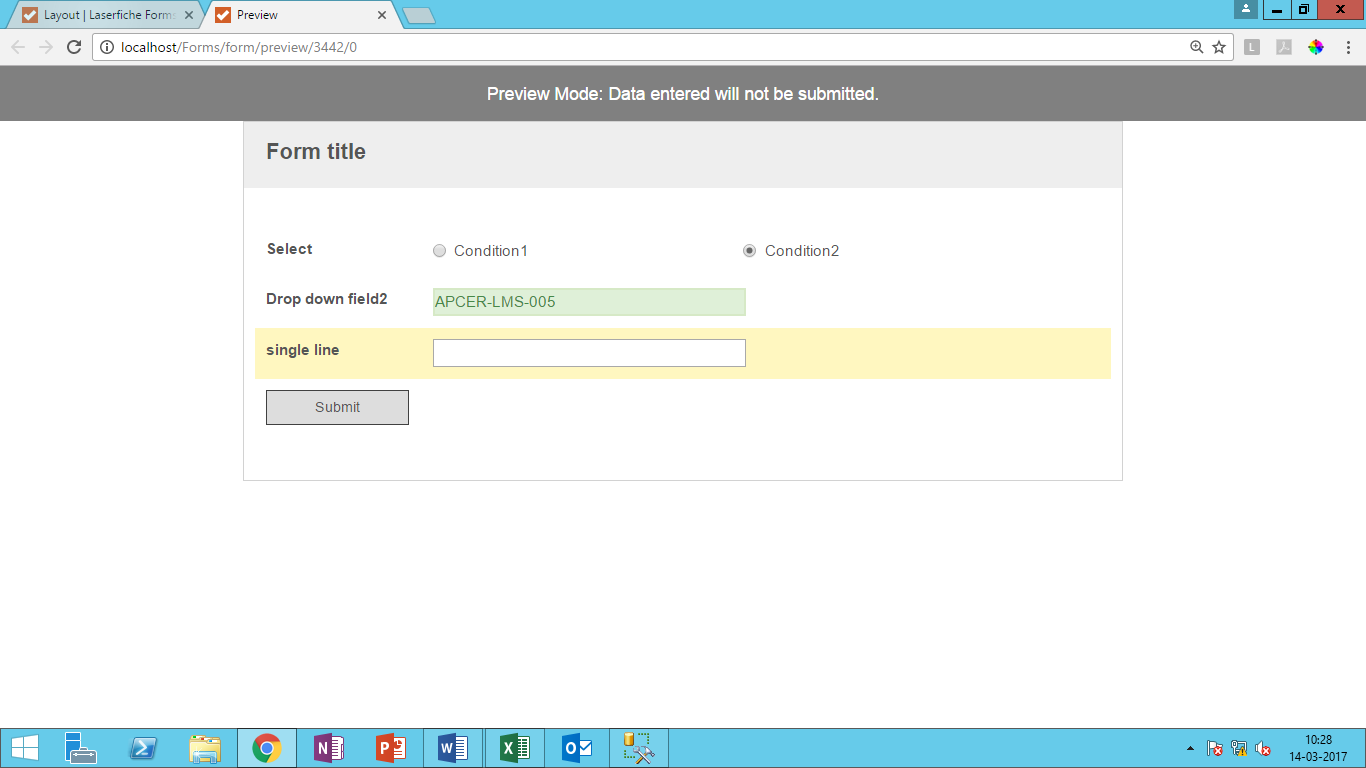The image size is (1366, 768).
Task: Open the database tools icon in the taskbar
Action: (639, 748)
